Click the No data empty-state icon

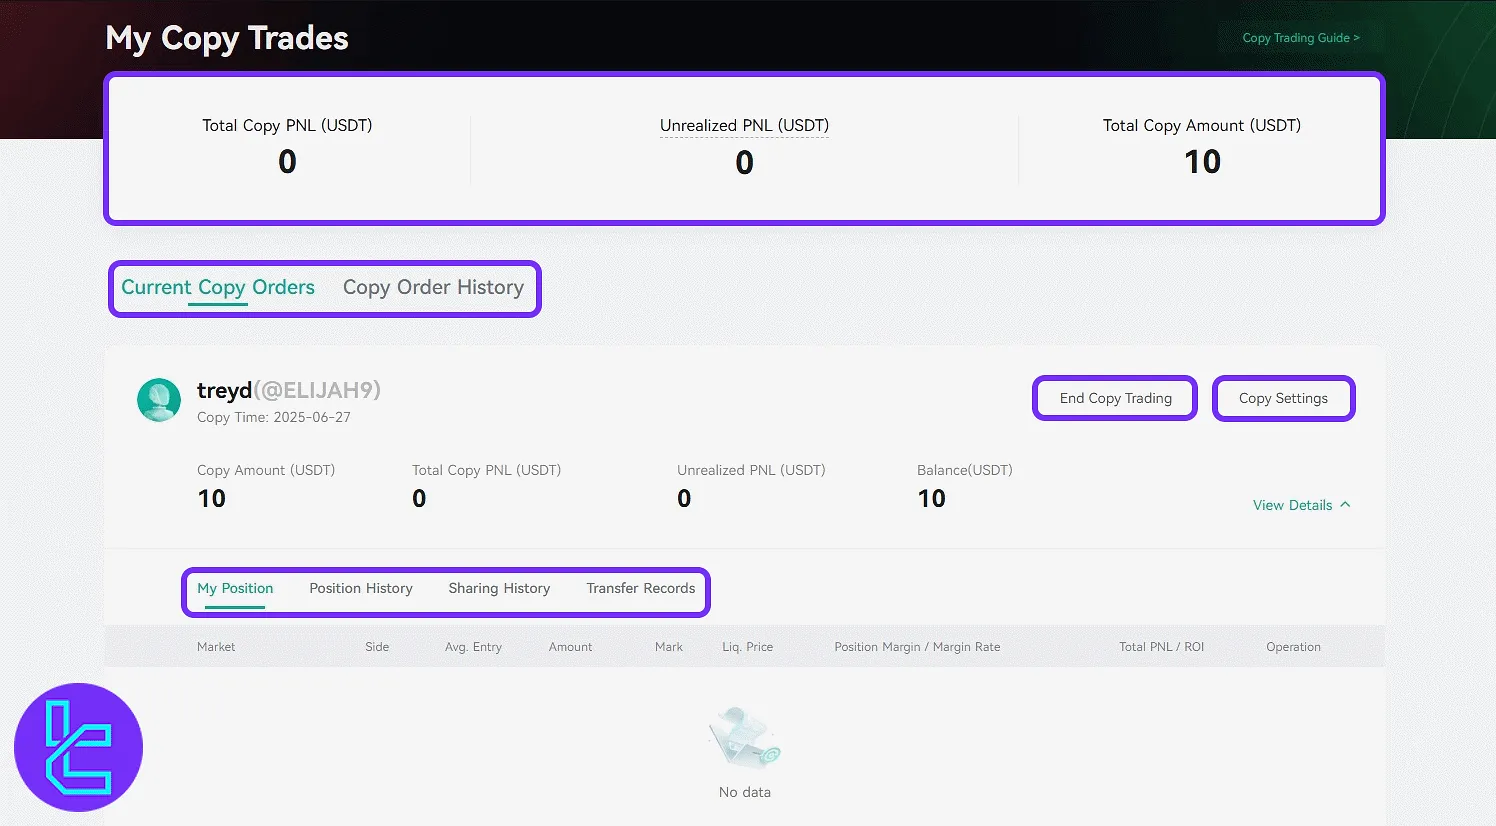(x=745, y=738)
